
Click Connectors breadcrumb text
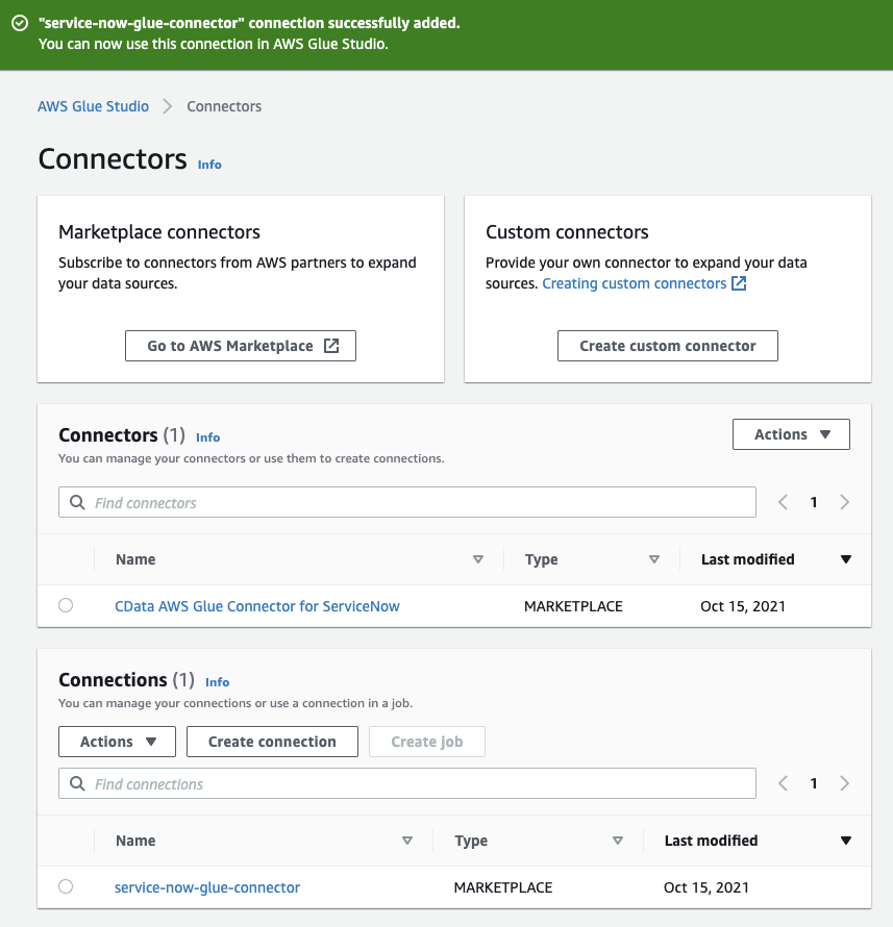click(224, 106)
